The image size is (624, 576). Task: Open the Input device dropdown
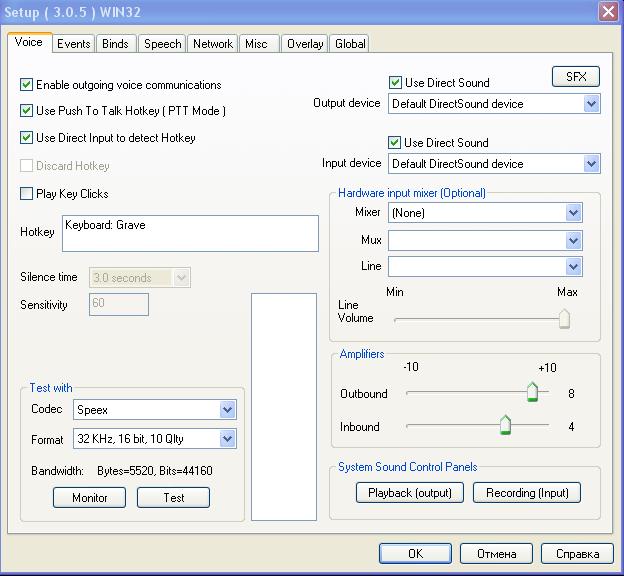click(x=591, y=164)
